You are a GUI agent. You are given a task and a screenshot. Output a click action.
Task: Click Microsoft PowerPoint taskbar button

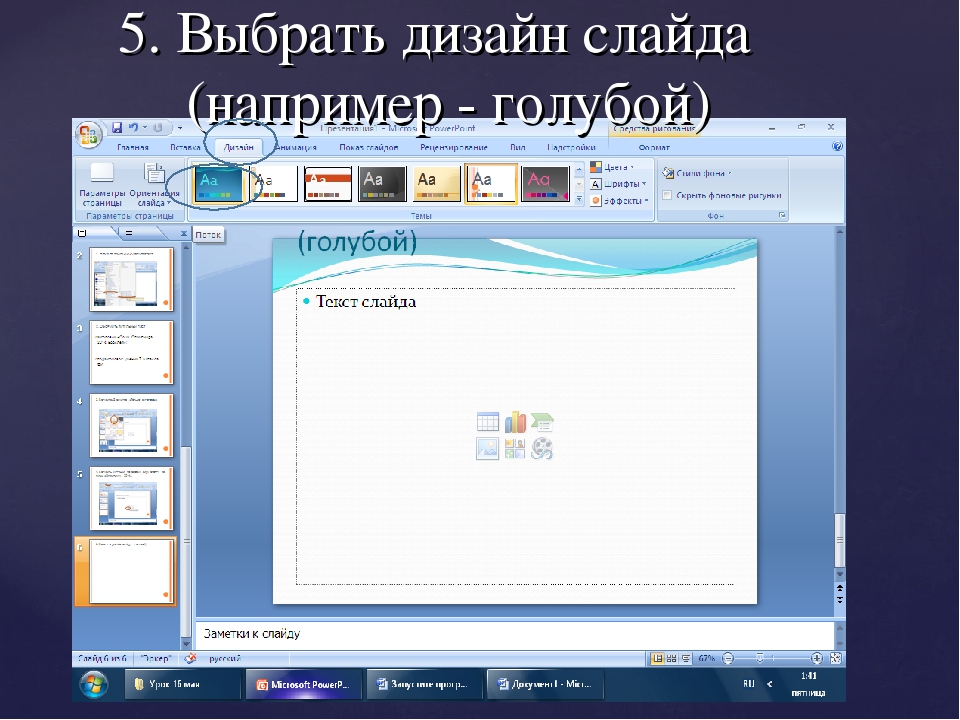[x=304, y=684]
